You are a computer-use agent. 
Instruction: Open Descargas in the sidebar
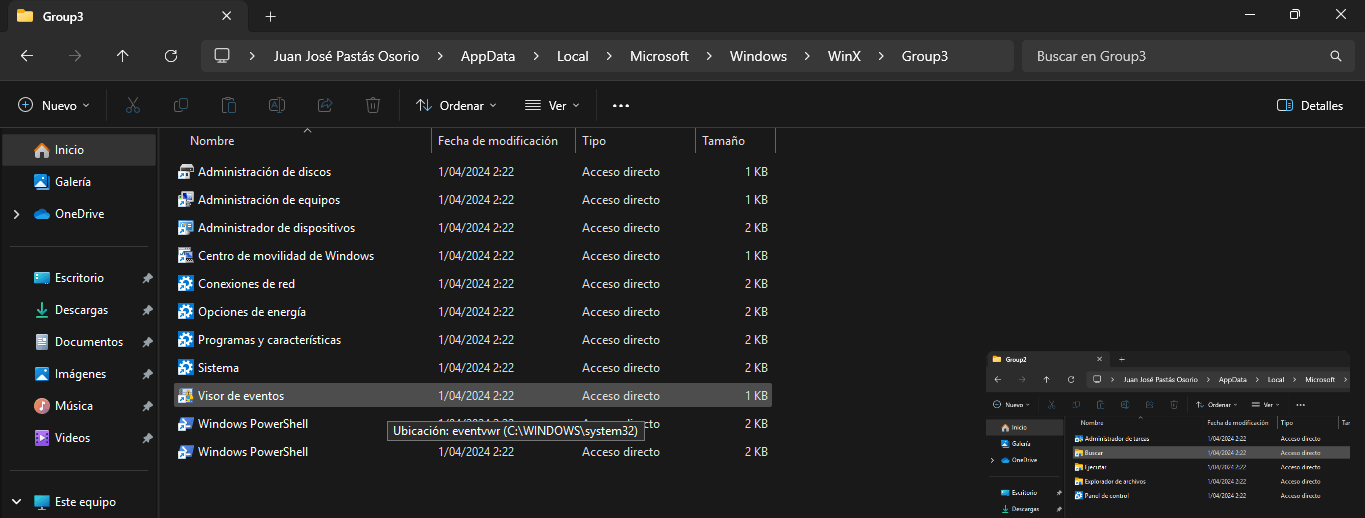(x=79, y=310)
